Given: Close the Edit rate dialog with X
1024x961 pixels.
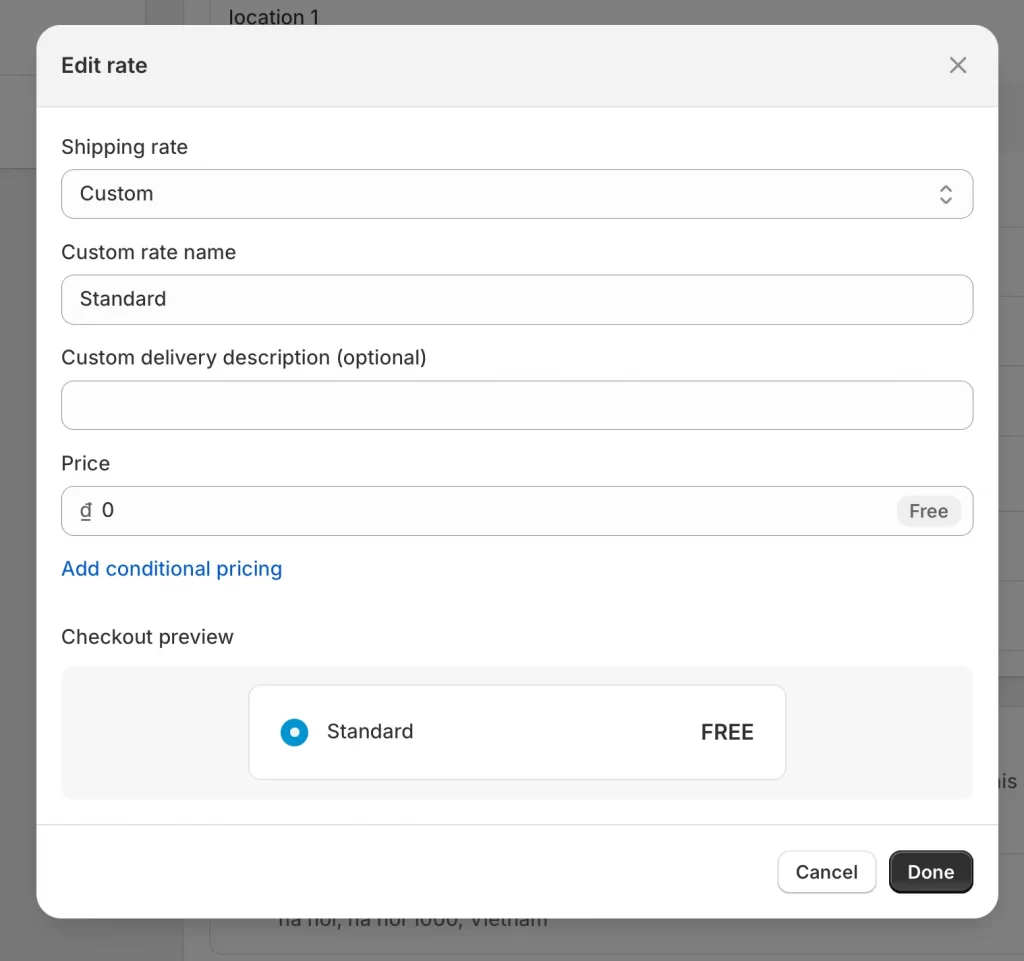Looking at the screenshot, I should pos(957,65).
